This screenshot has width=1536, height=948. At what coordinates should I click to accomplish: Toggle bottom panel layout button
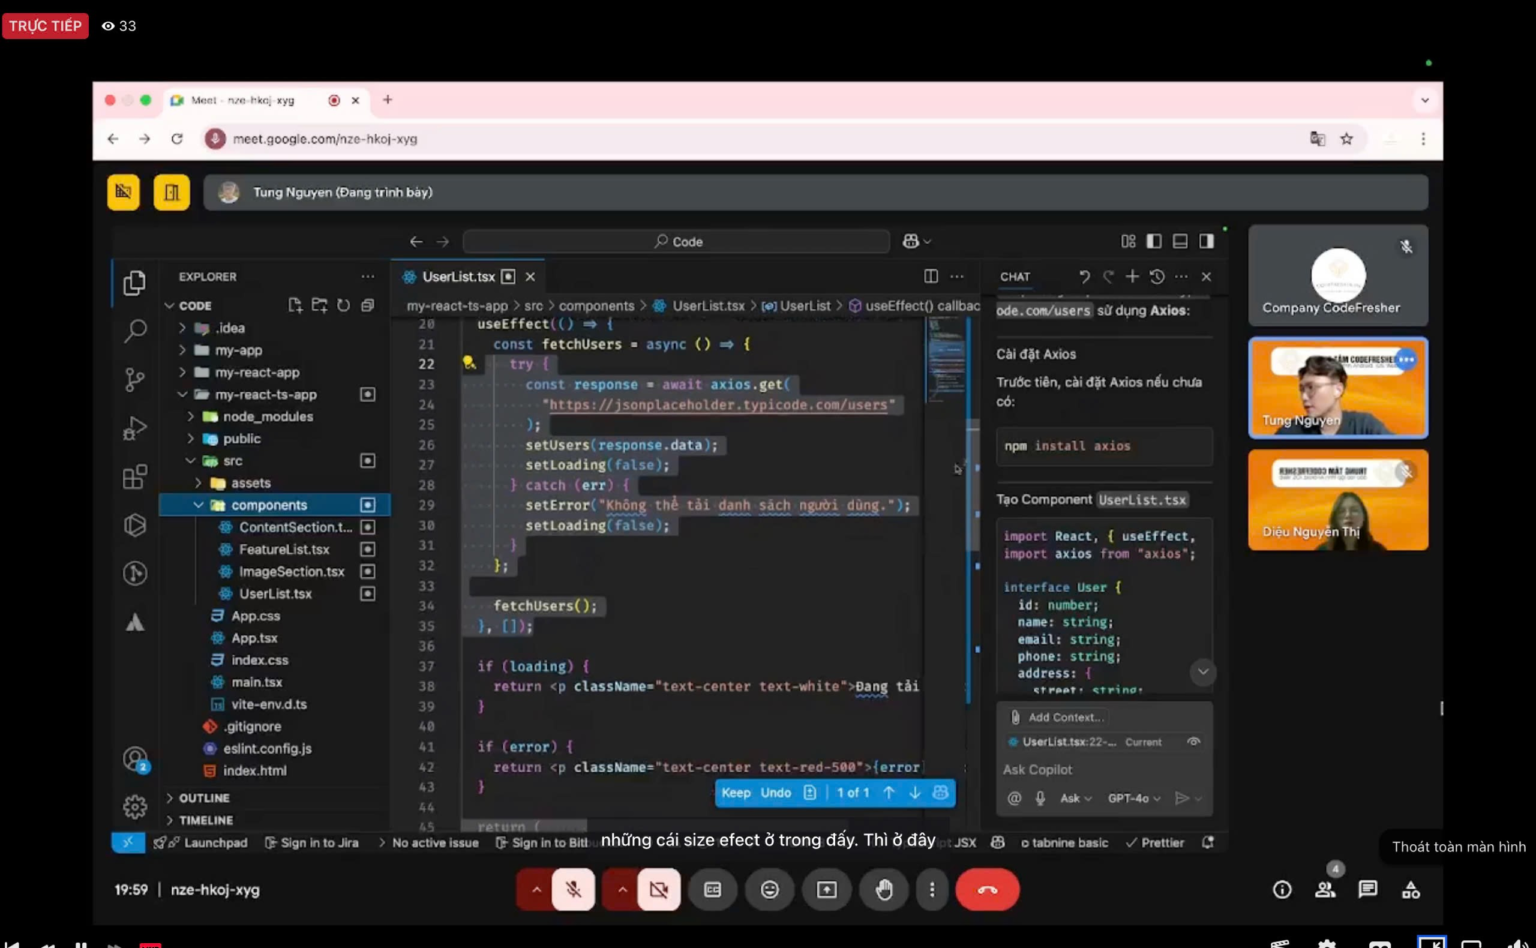[x=1180, y=241]
